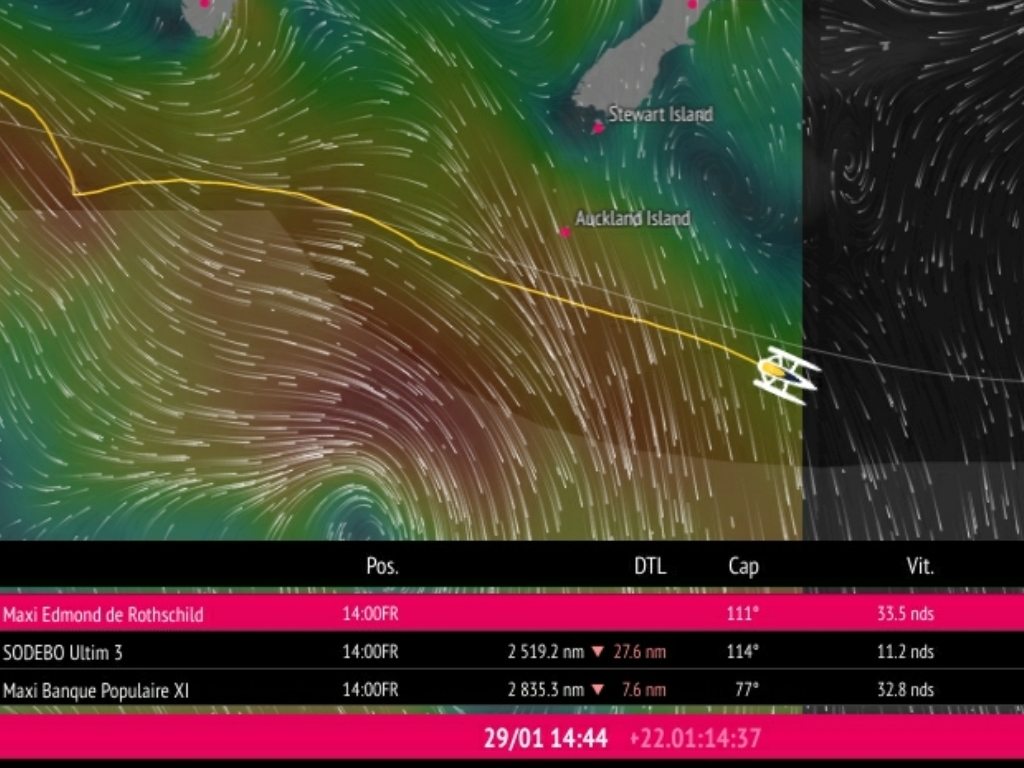Click Maxi Banque Populaire XI distance 2 835.3 nm
1024x768 pixels.
click(546, 690)
